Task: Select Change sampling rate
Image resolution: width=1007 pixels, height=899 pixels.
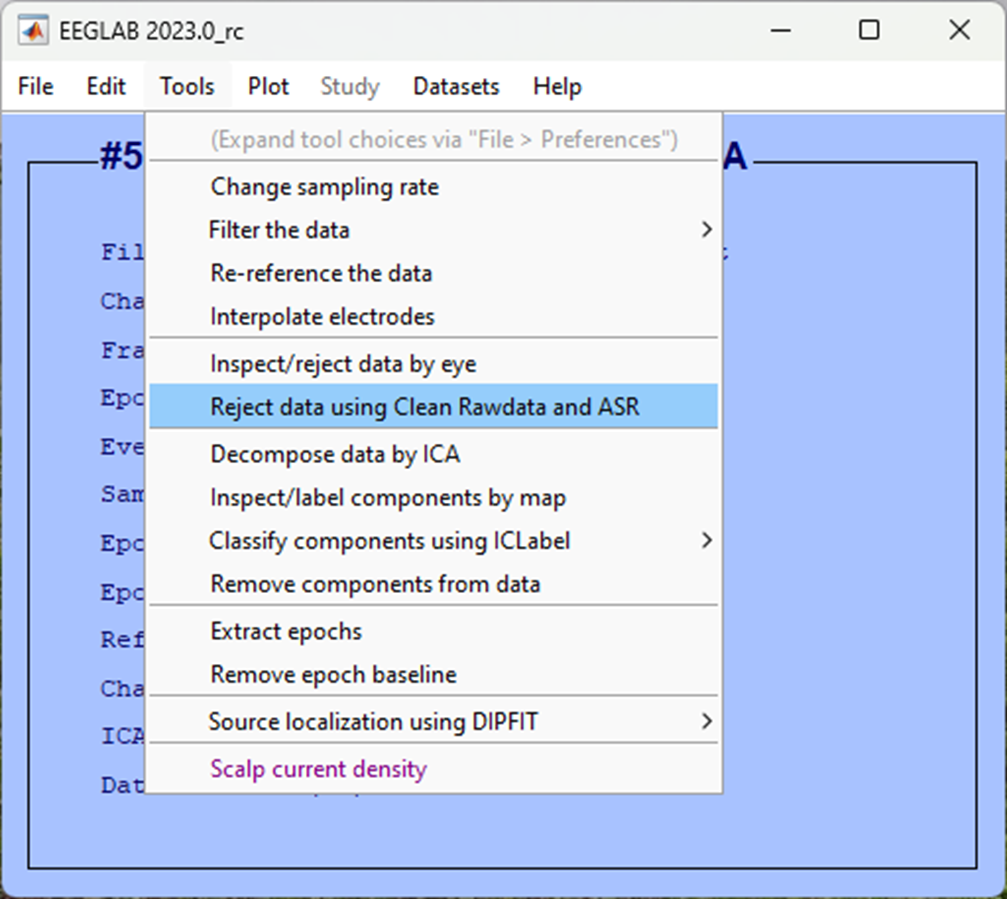Action: (x=324, y=187)
